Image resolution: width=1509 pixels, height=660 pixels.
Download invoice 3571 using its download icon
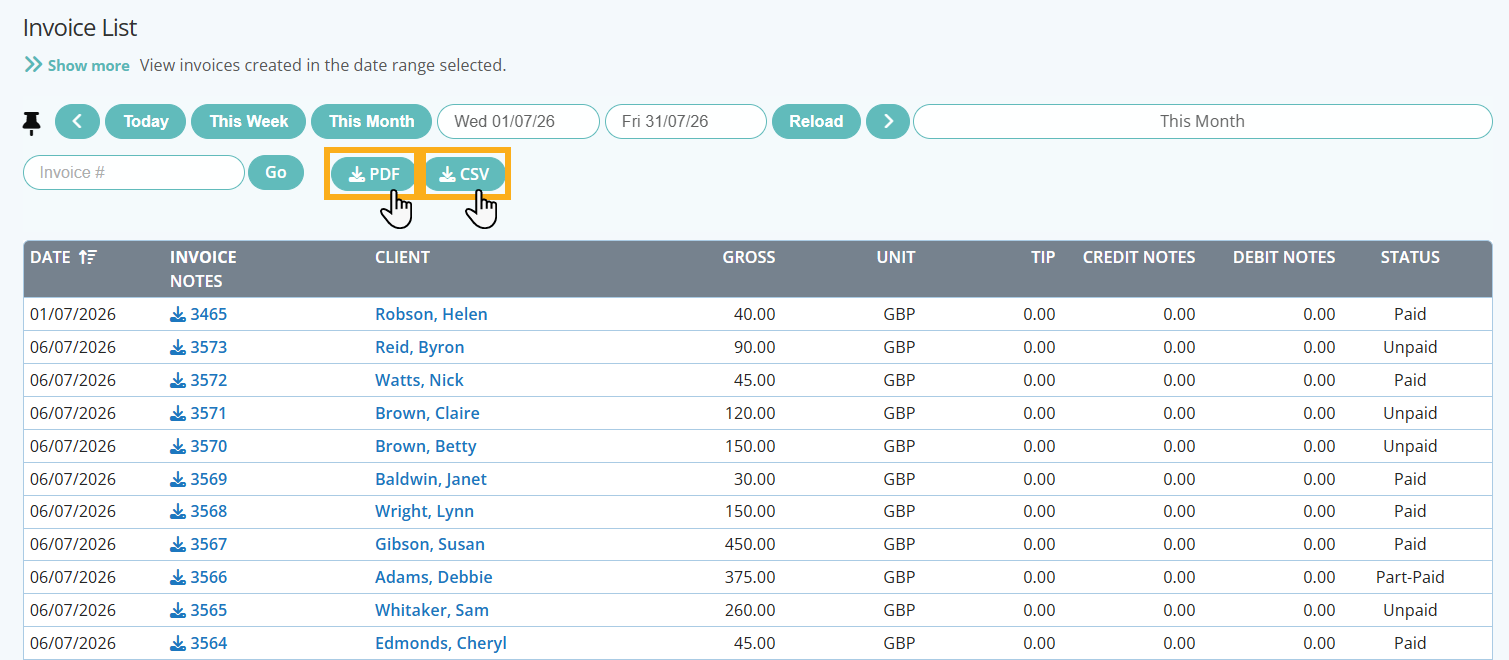coord(178,413)
